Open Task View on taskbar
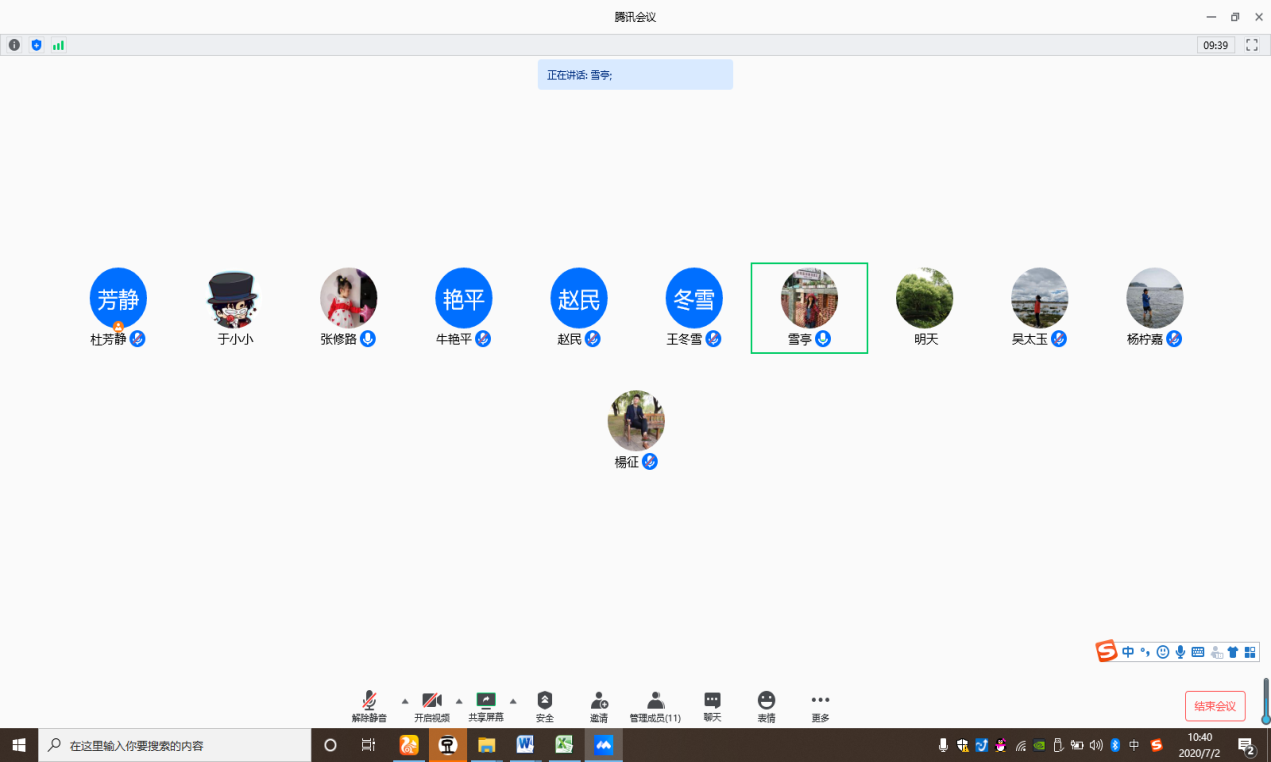The image size is (1271, 762). coord(368,745)
